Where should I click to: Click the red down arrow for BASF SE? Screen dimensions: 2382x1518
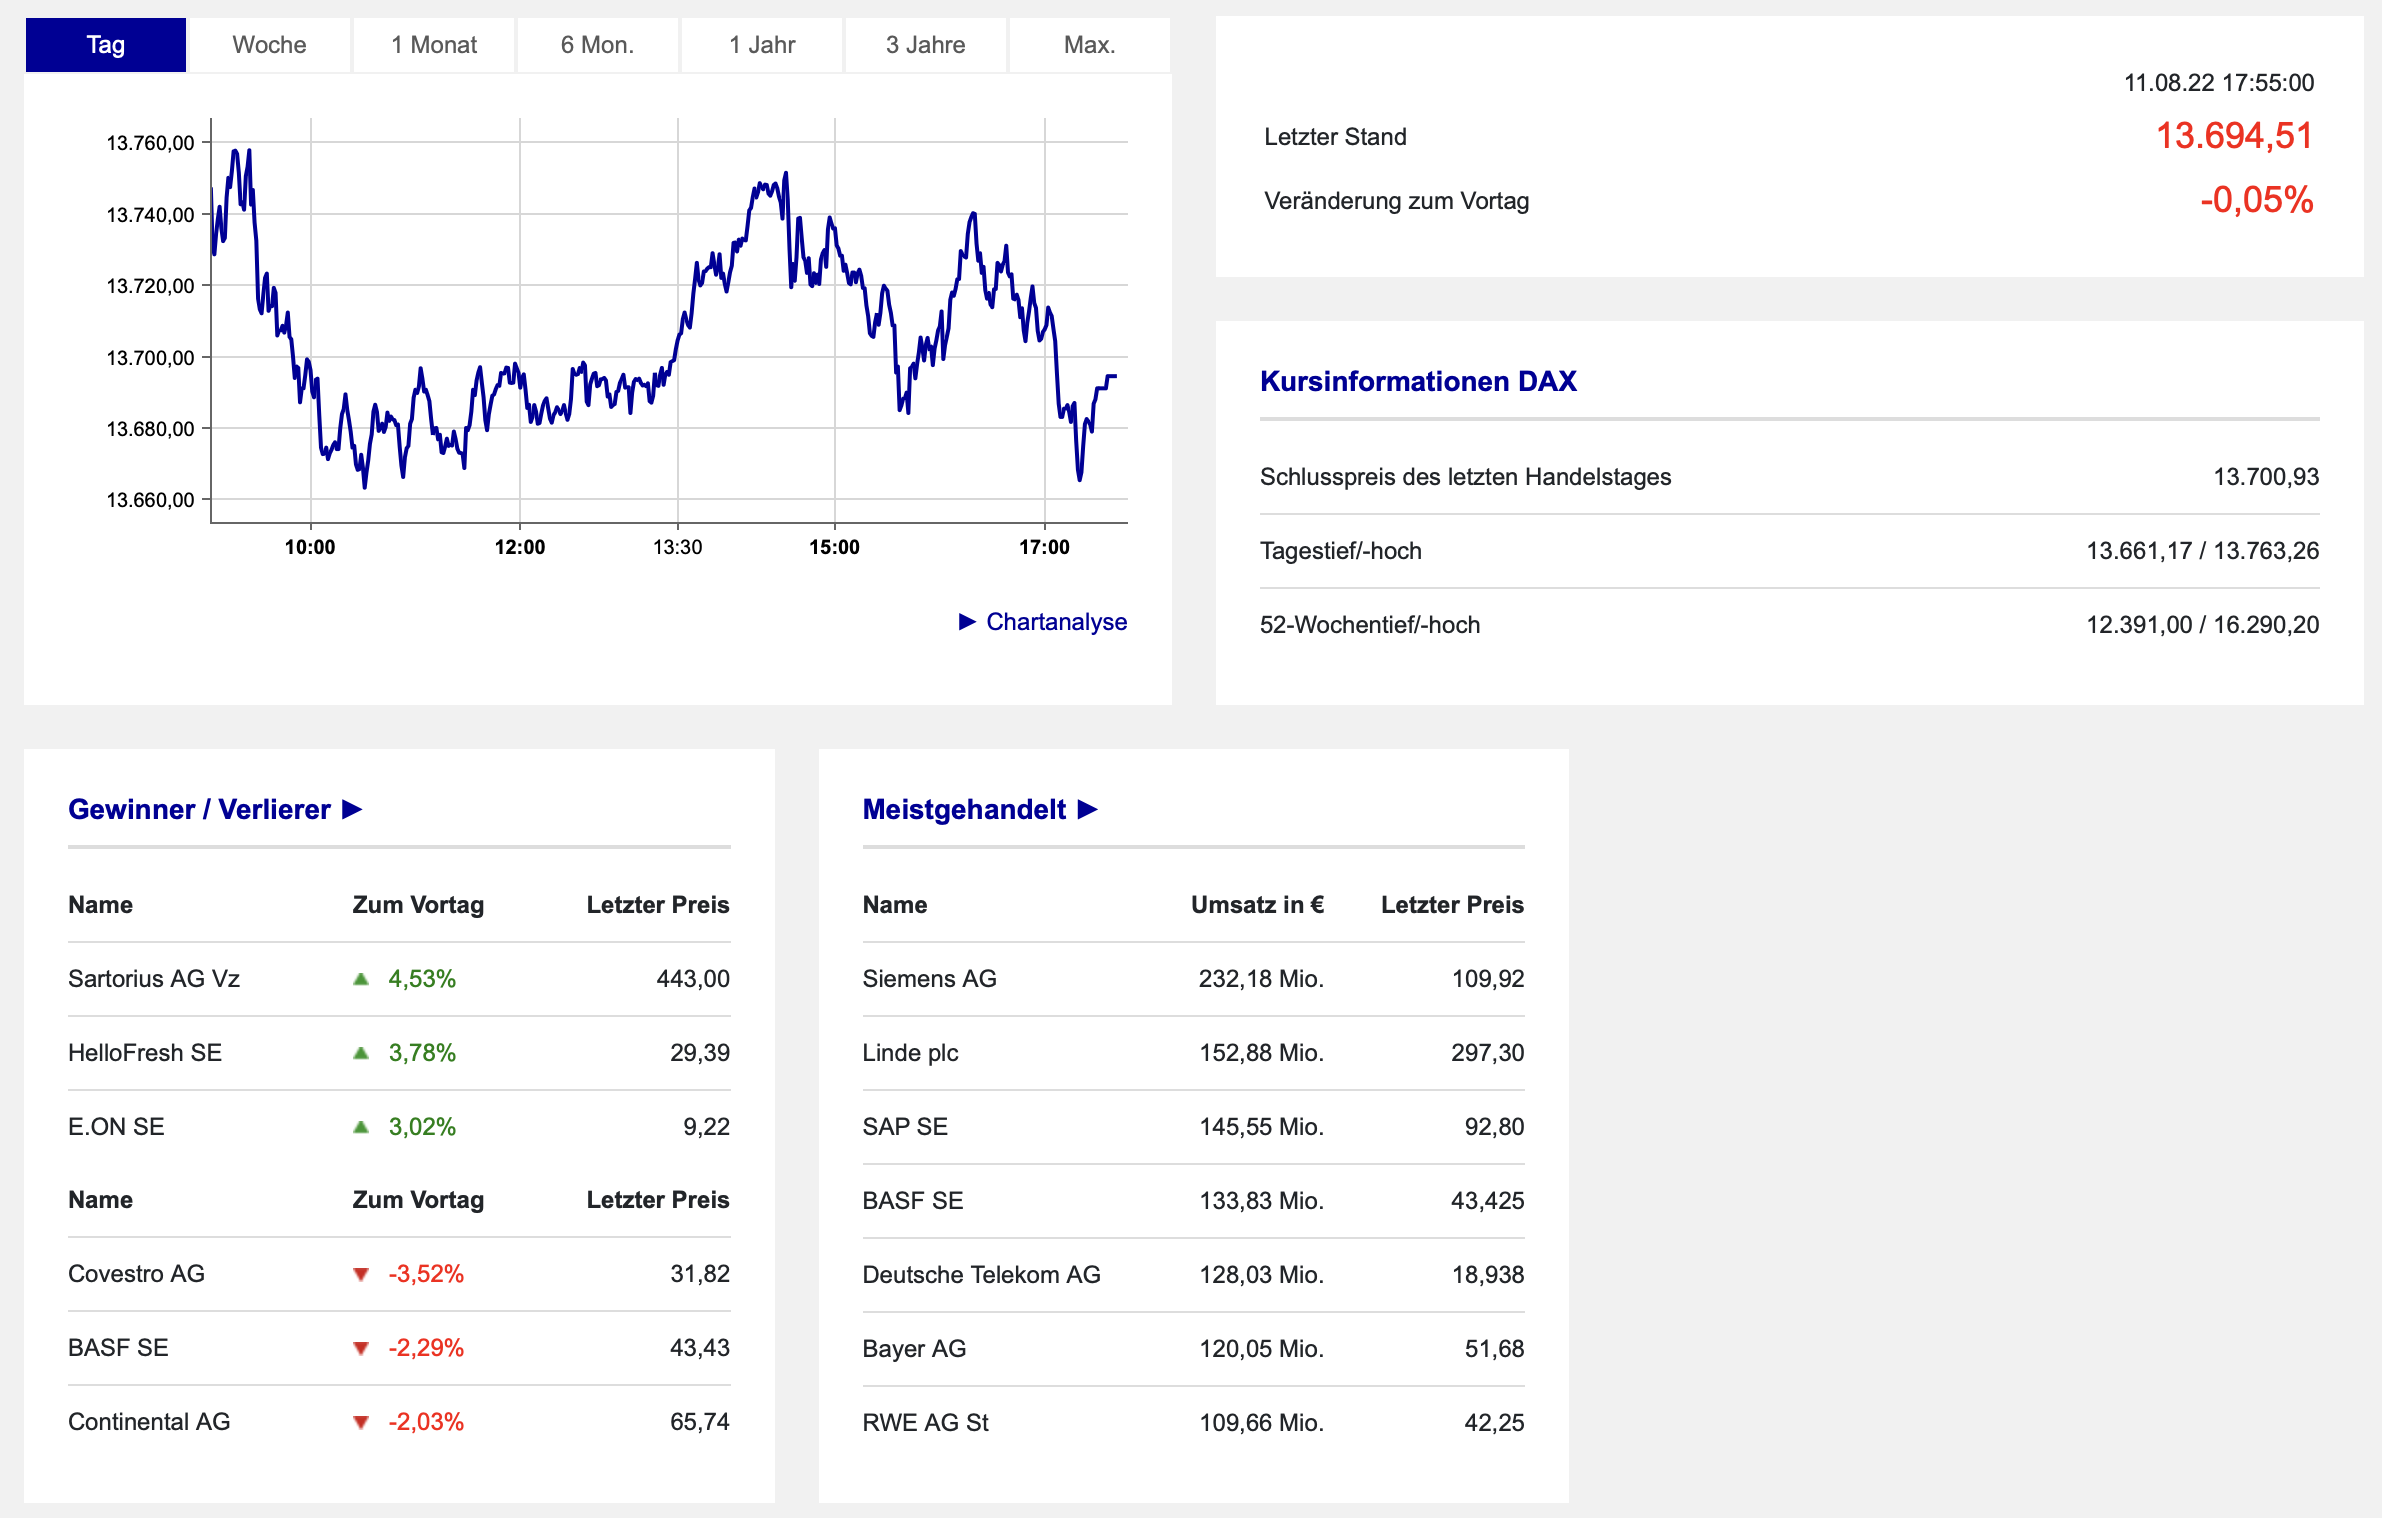pos(361,1348)
